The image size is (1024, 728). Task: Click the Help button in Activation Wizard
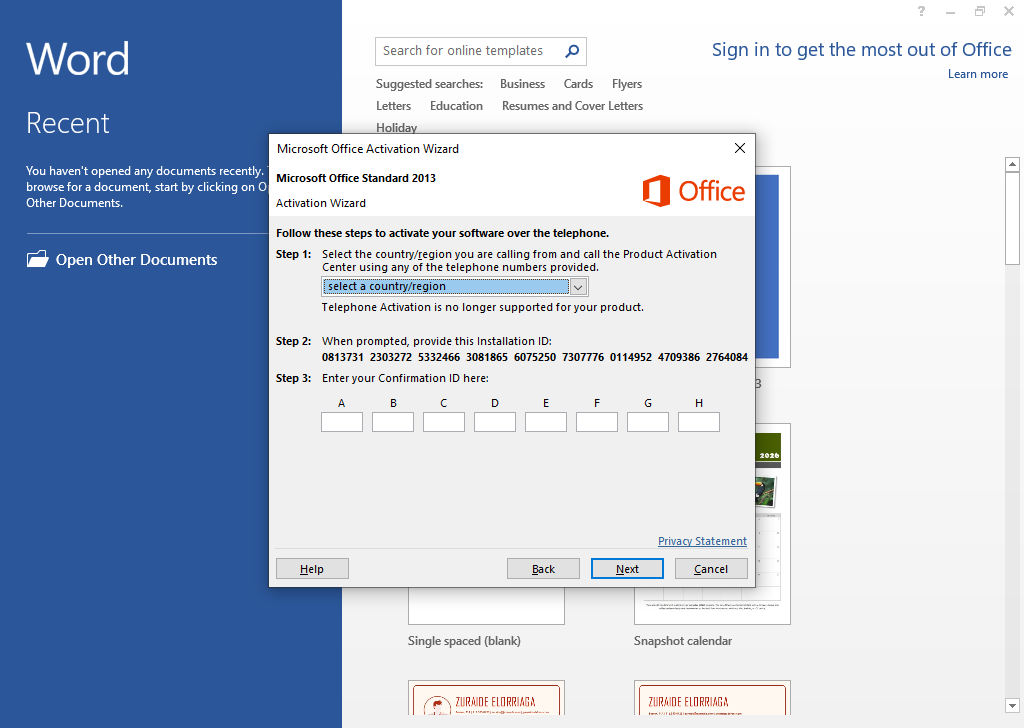tap(312, 569)
